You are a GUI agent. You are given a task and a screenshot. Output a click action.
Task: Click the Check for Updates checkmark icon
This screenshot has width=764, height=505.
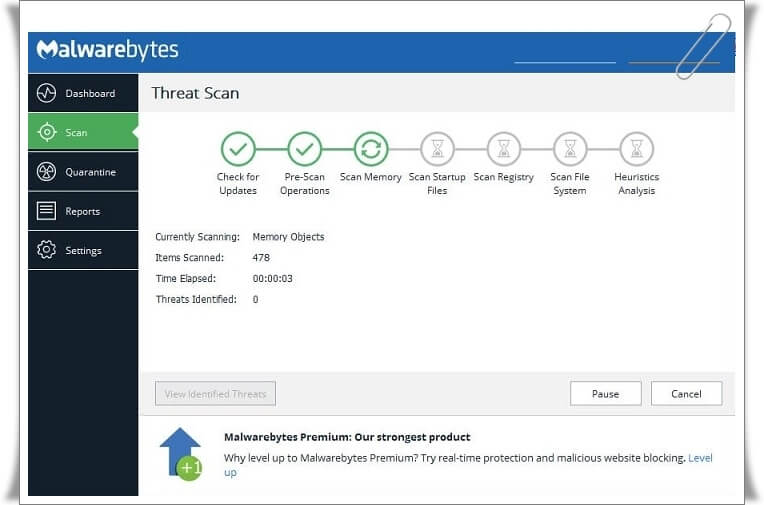pos(238,149)
